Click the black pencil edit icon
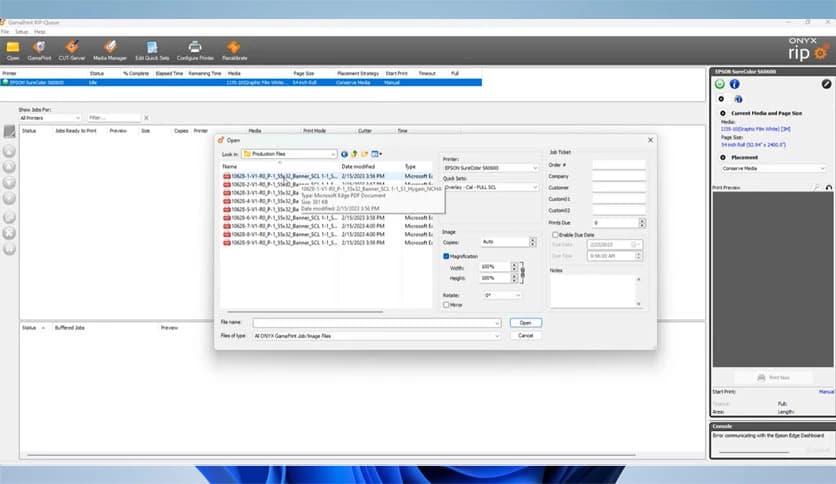The height and width of the screenshot is (484, 836). [x=826, y=84]
